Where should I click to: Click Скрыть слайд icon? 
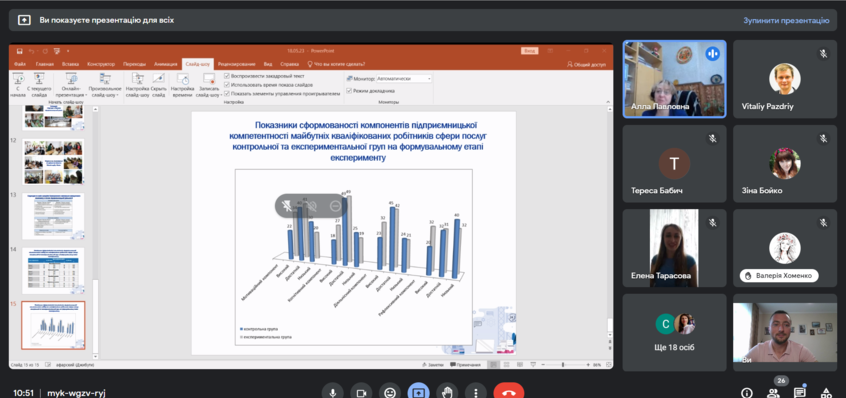tap(158, 85)
